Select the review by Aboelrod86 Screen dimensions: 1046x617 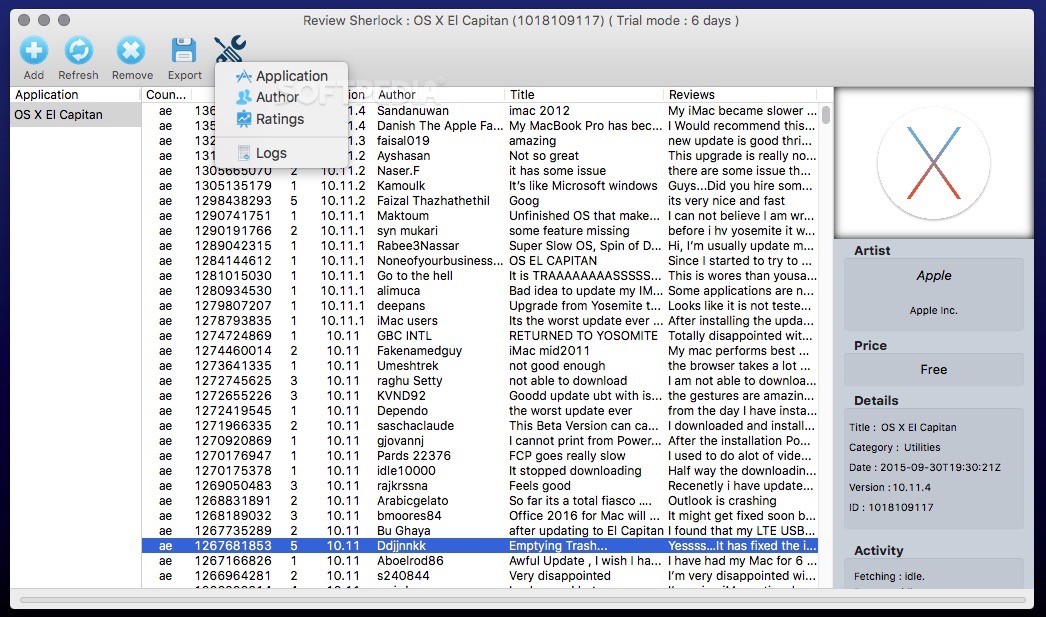pos(410,561)
